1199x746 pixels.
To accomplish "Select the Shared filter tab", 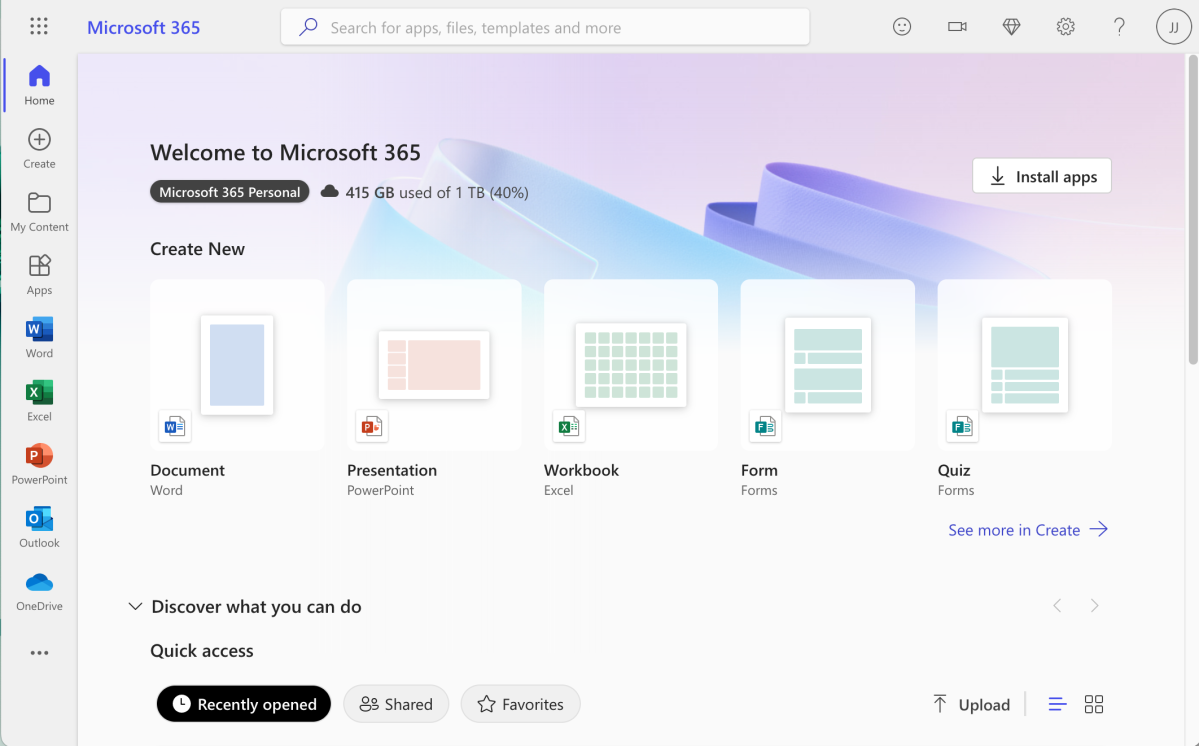I will 396,704.
